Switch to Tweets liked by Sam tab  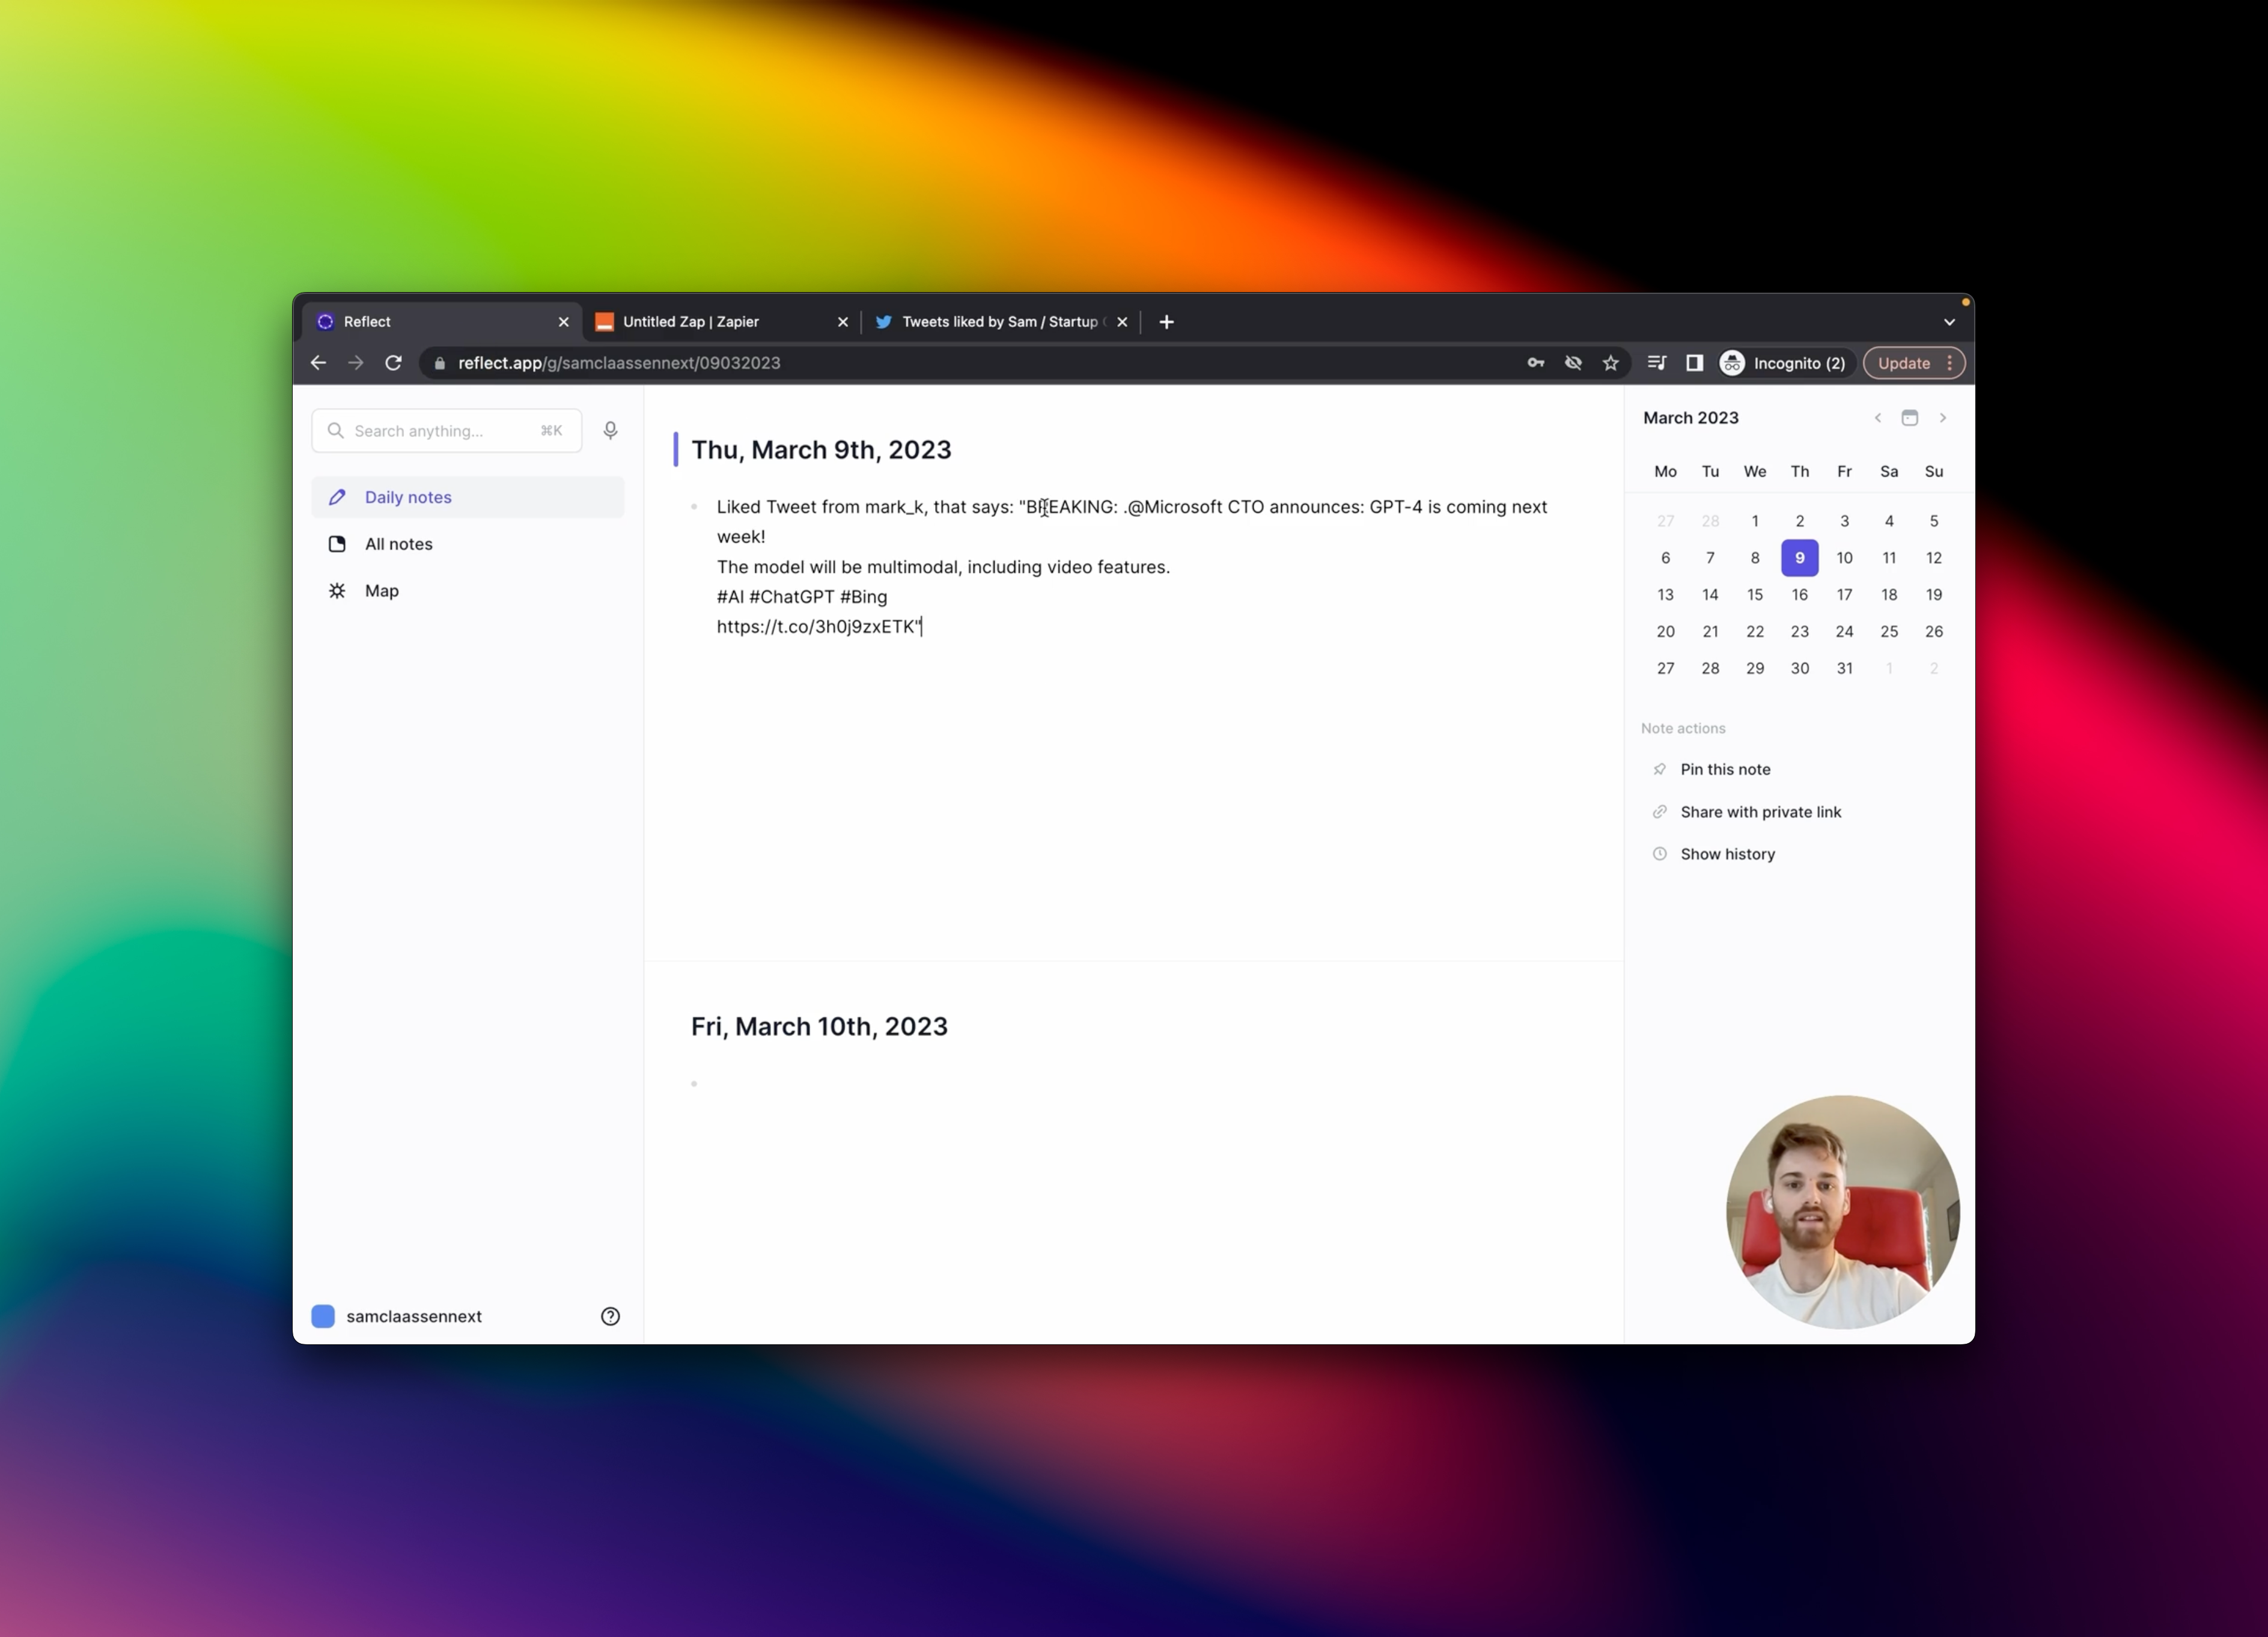[x=1000, y=322]
